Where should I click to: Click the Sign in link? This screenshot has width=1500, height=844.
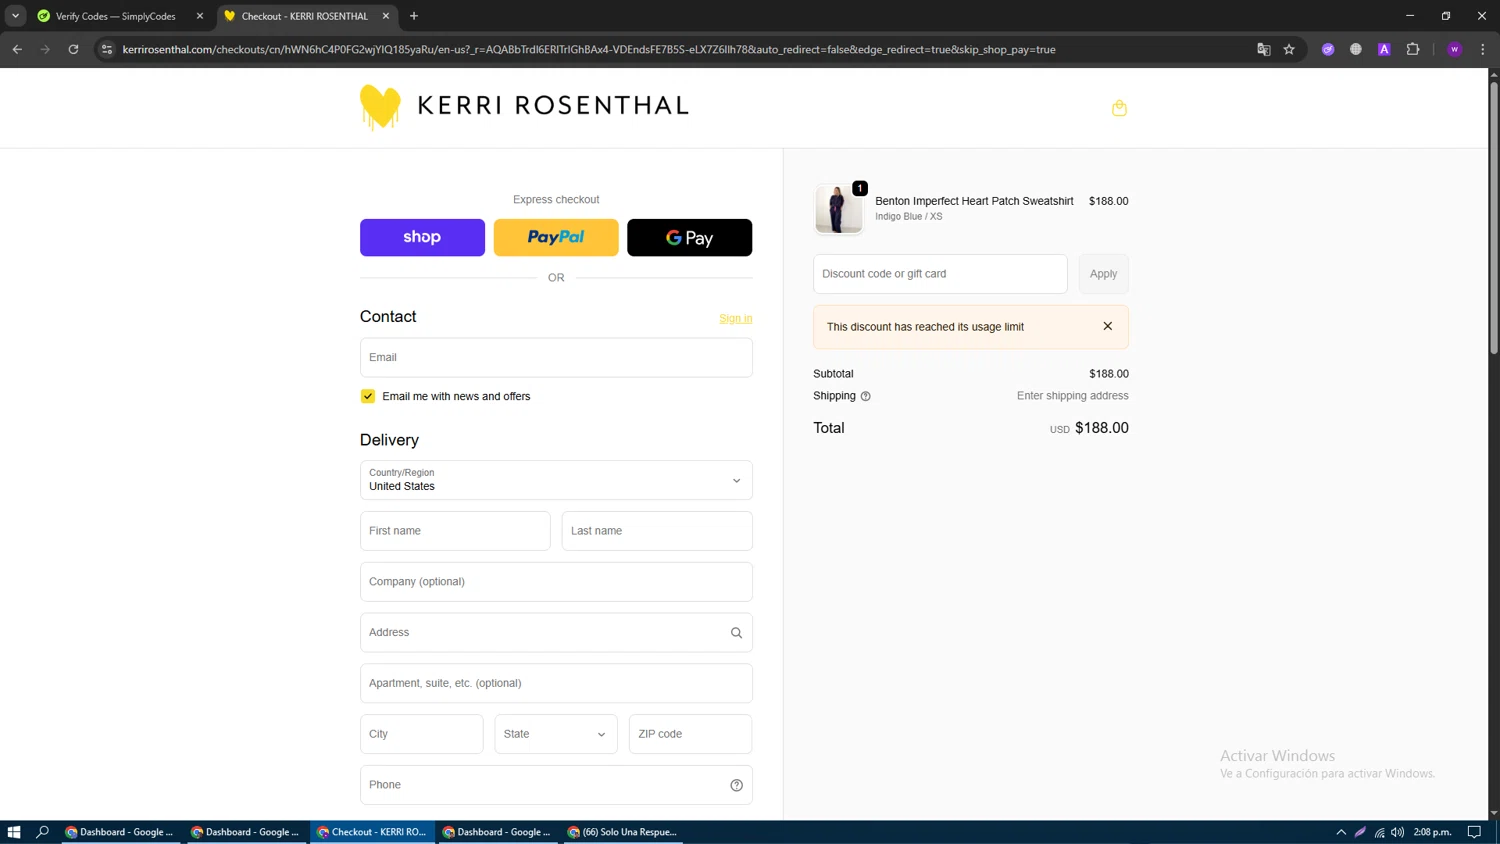735,318
